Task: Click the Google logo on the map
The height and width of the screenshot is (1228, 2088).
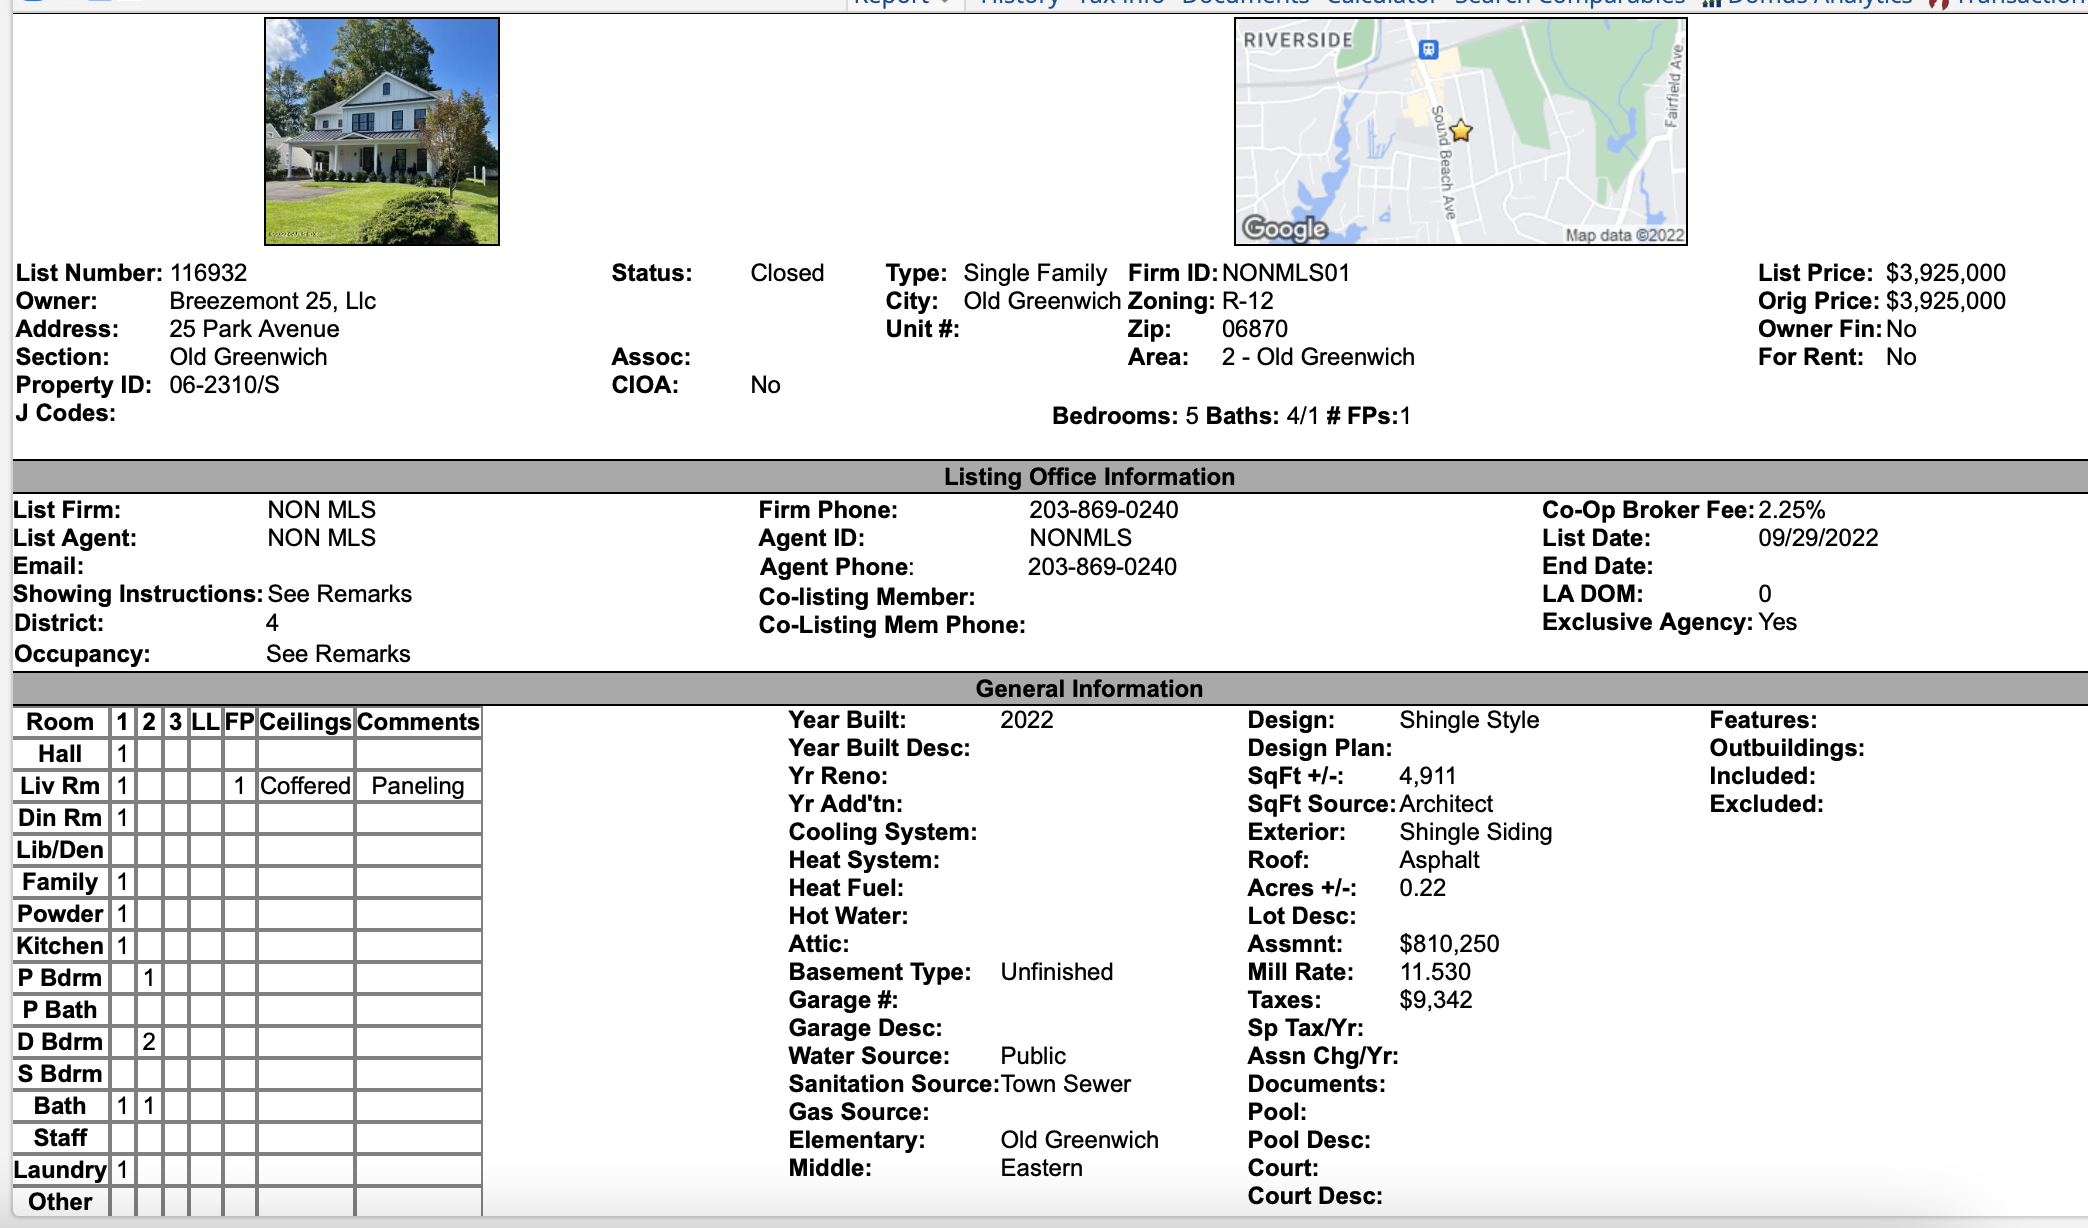Action: (x=1284, y=228)
